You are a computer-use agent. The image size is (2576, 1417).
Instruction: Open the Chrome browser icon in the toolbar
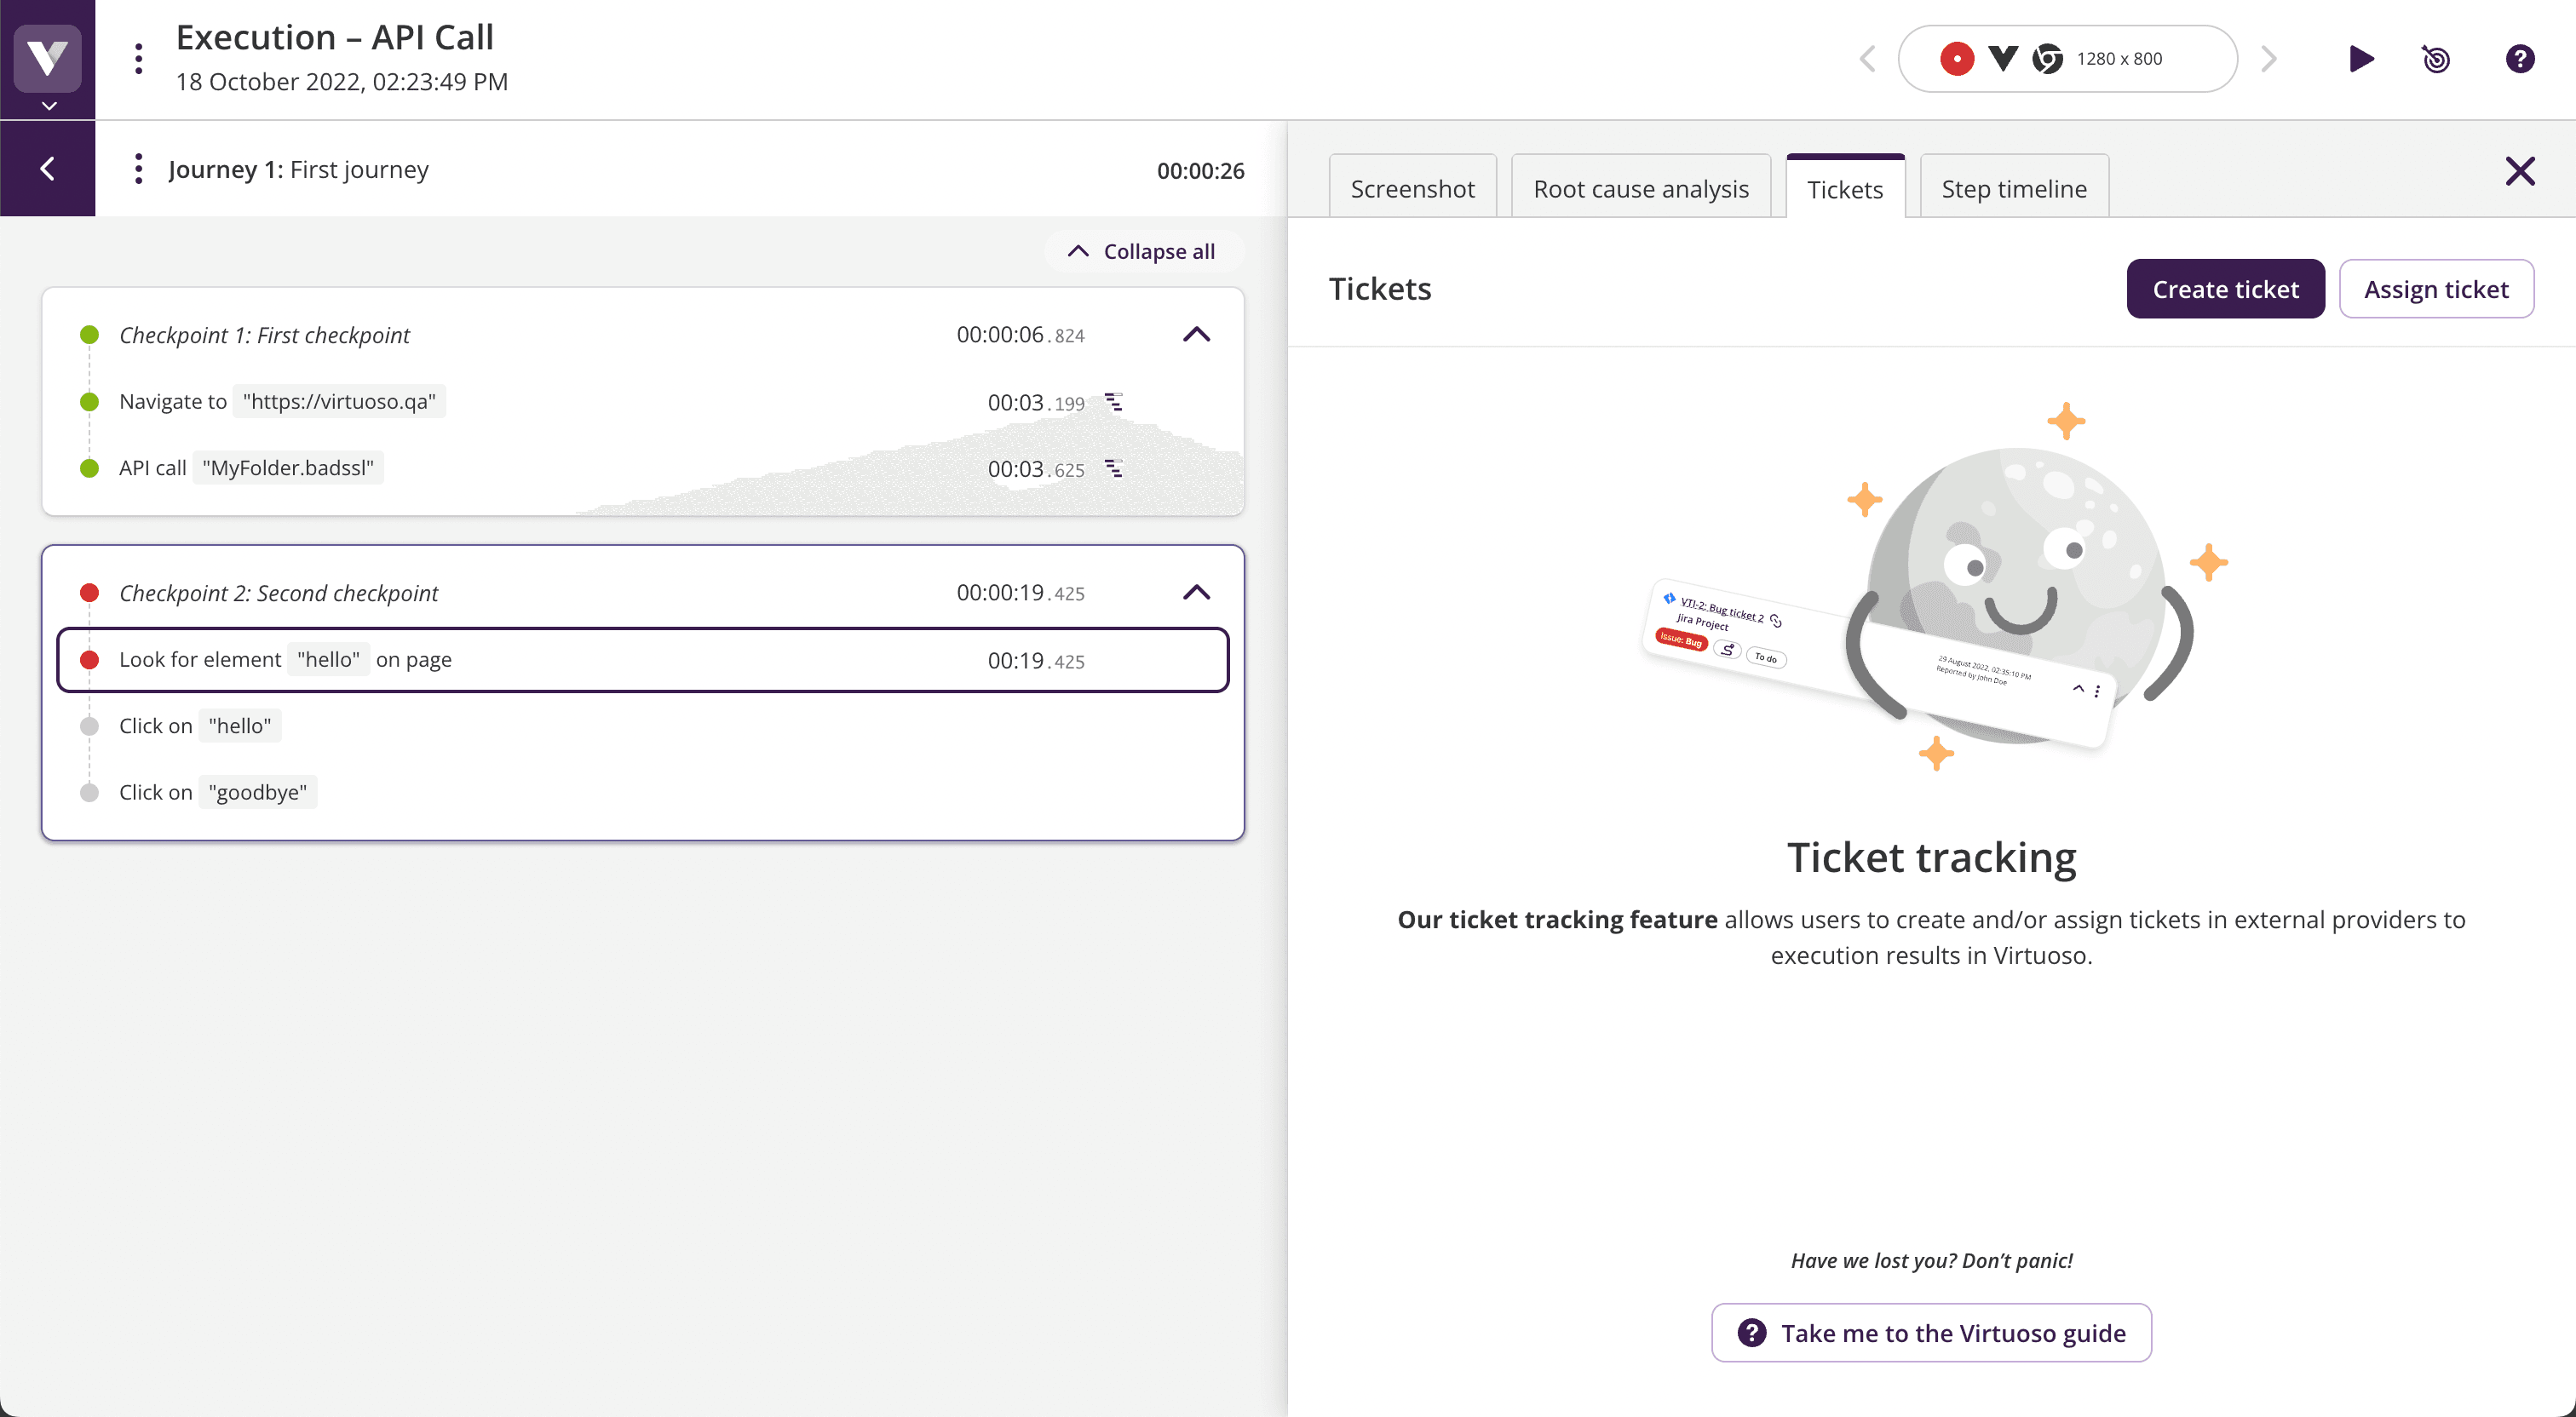point(2048,59)
